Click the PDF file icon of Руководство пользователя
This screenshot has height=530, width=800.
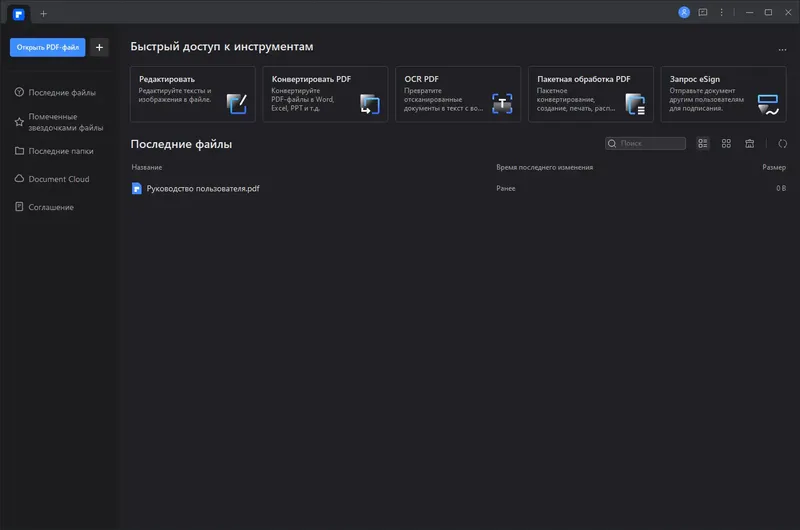click(x=137, y=188)
